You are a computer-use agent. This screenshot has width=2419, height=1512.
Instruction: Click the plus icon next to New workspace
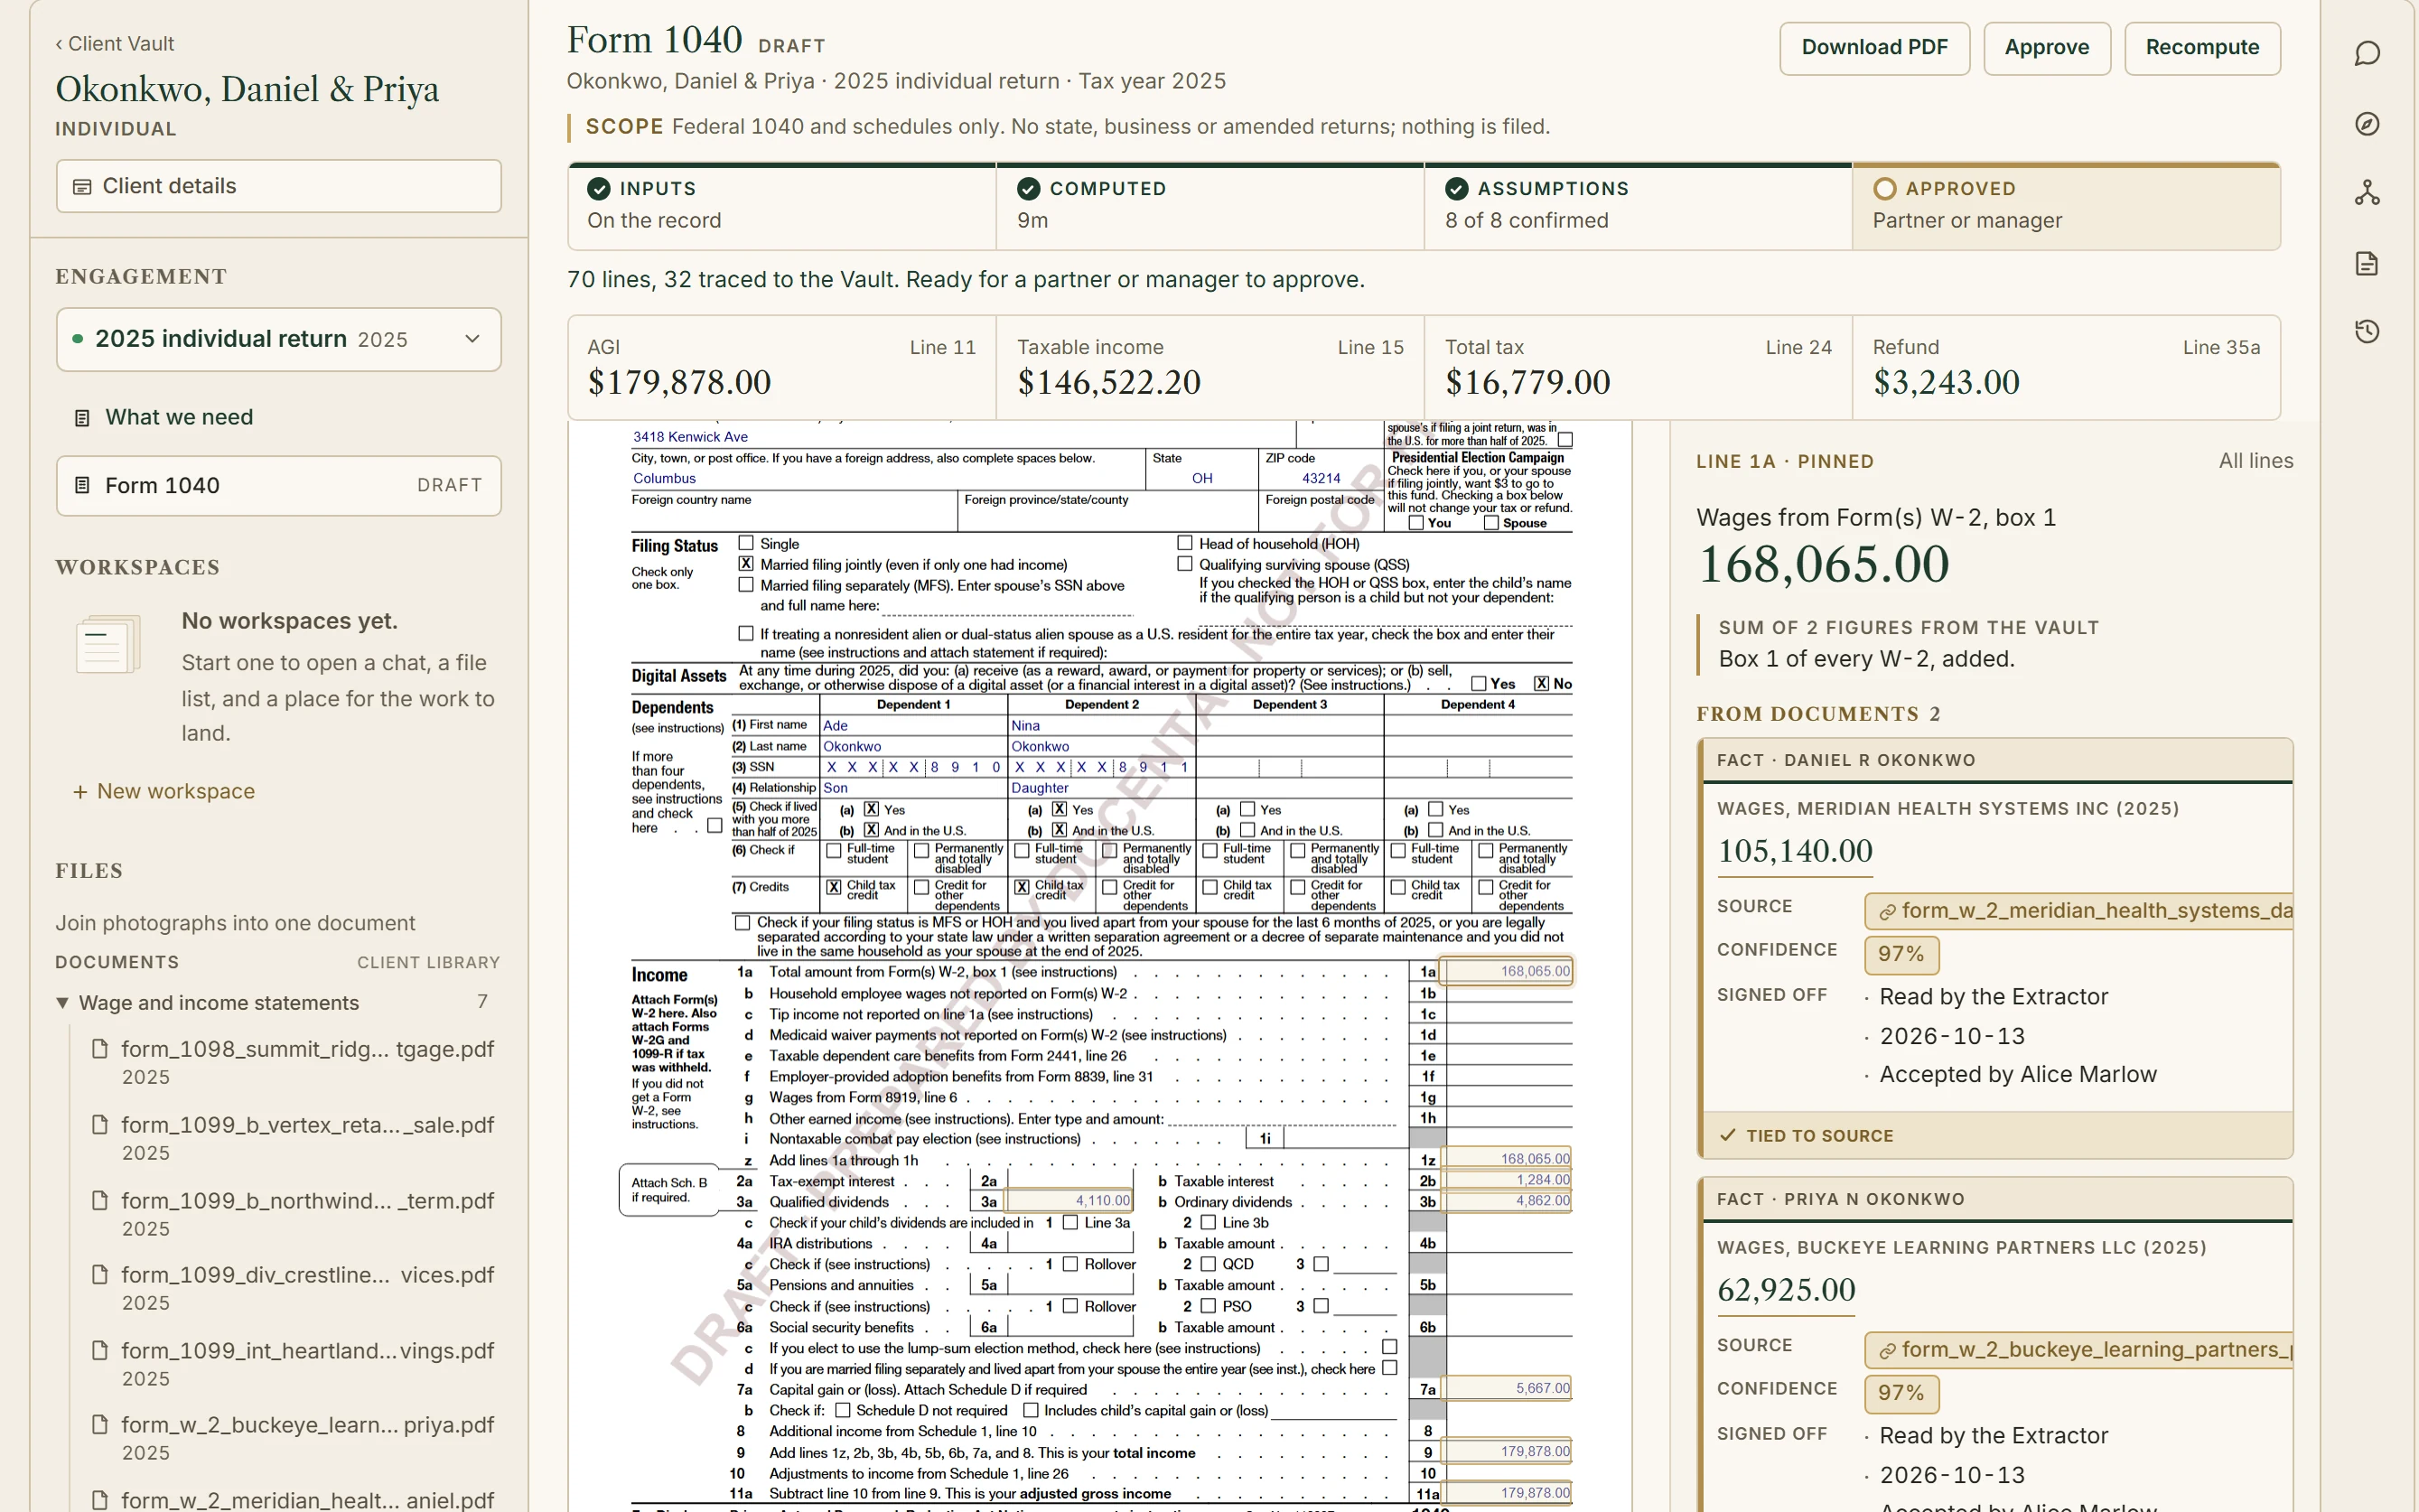tap(80, 792)
